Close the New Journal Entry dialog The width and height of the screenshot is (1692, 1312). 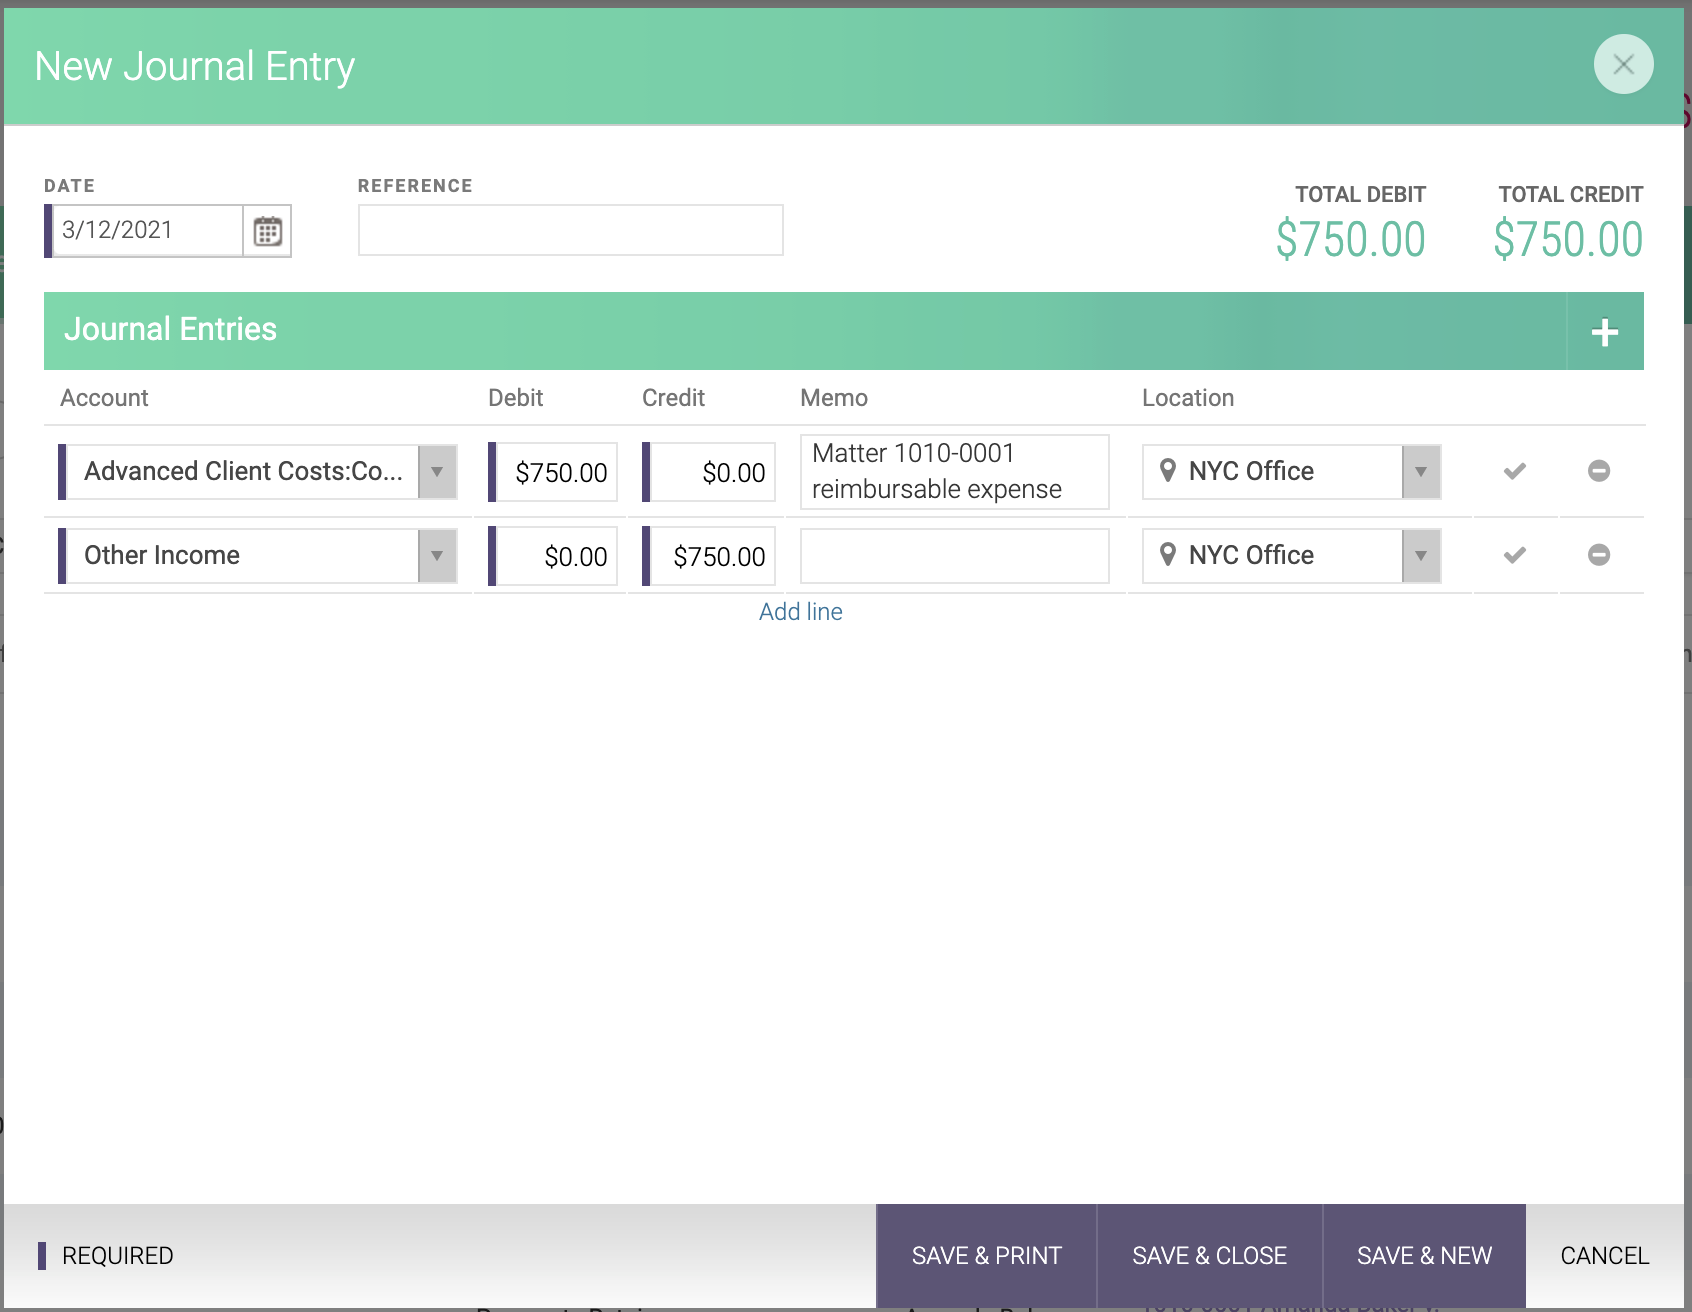pos(1623,65)
